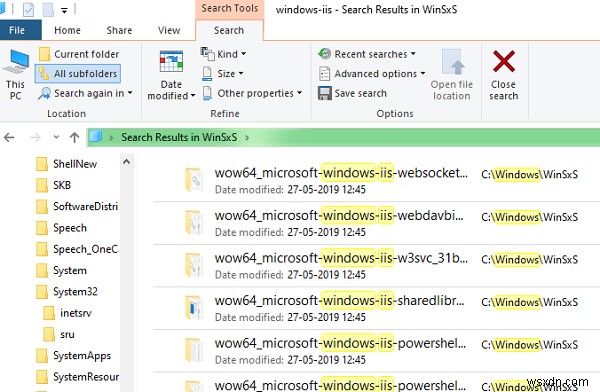Click the Kind filter icon
This screenshot has width=600, height=392.
[207, 54]
